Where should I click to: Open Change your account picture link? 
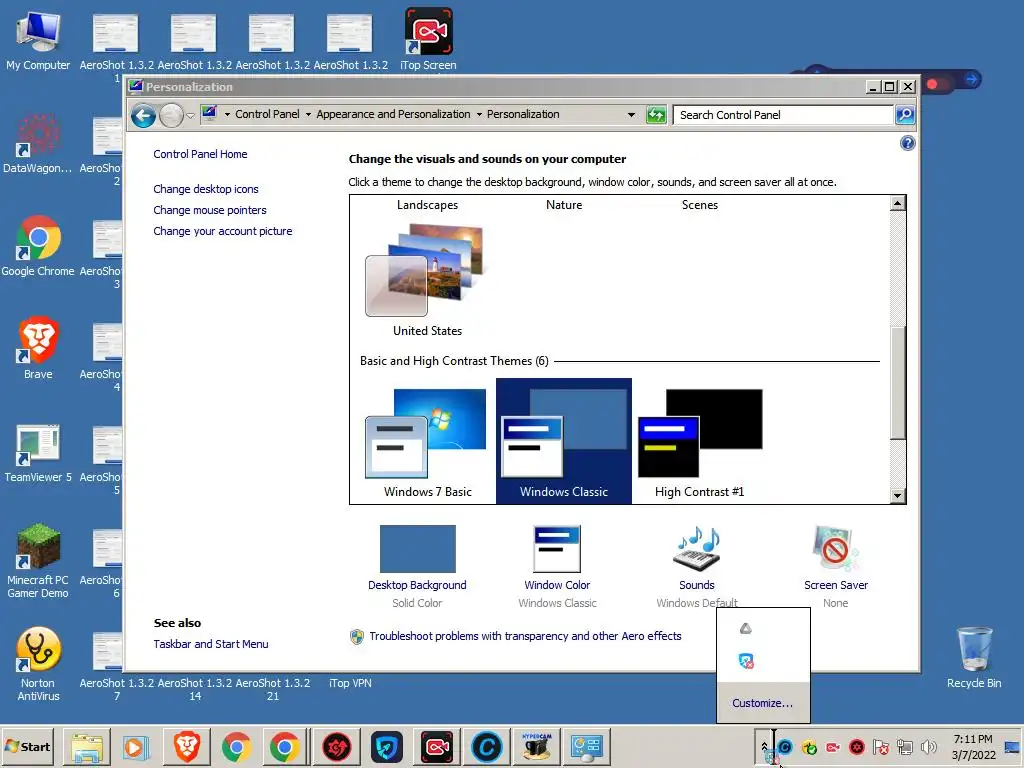223,231
